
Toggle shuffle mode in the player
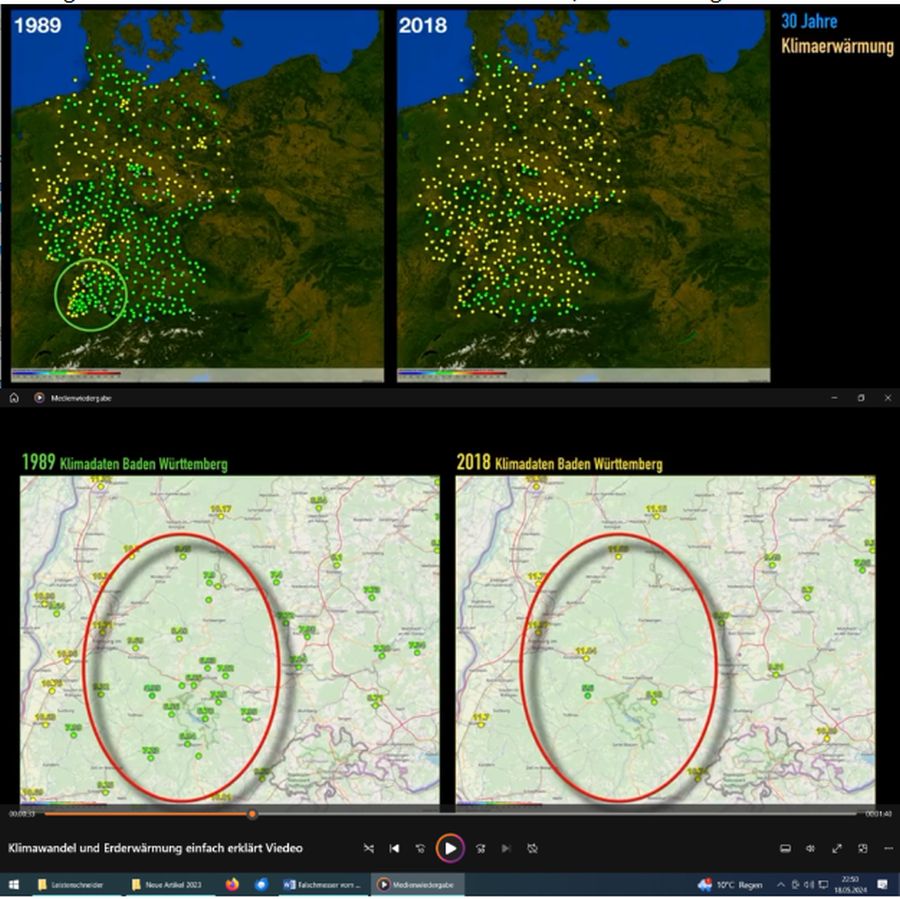[368, 848]
